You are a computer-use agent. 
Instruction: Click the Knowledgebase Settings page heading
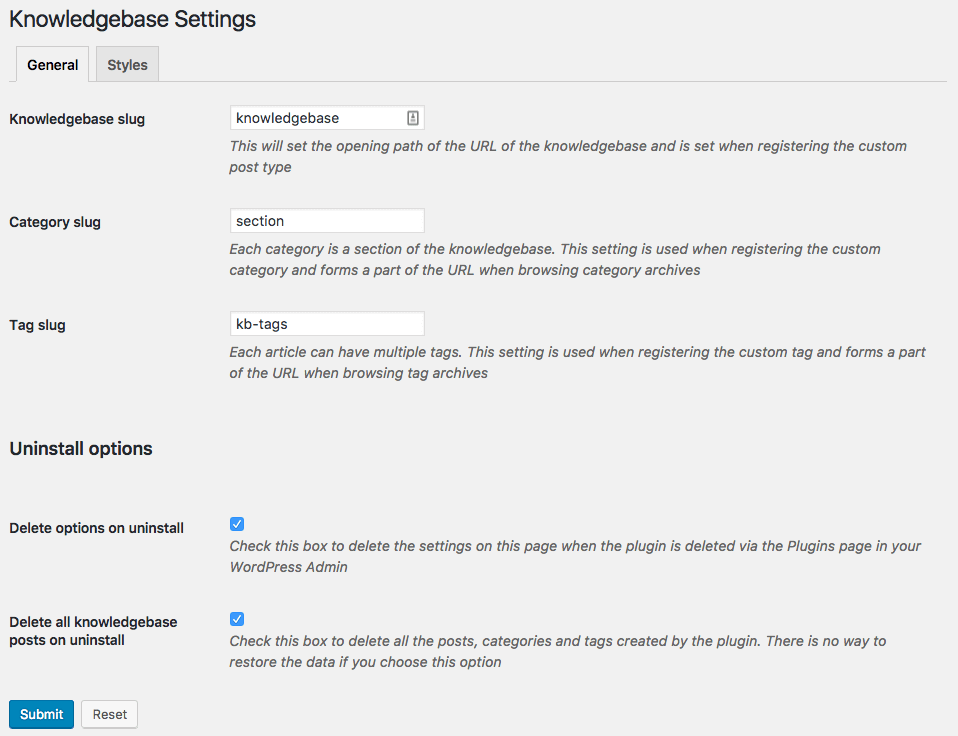[x=133, y=19]
